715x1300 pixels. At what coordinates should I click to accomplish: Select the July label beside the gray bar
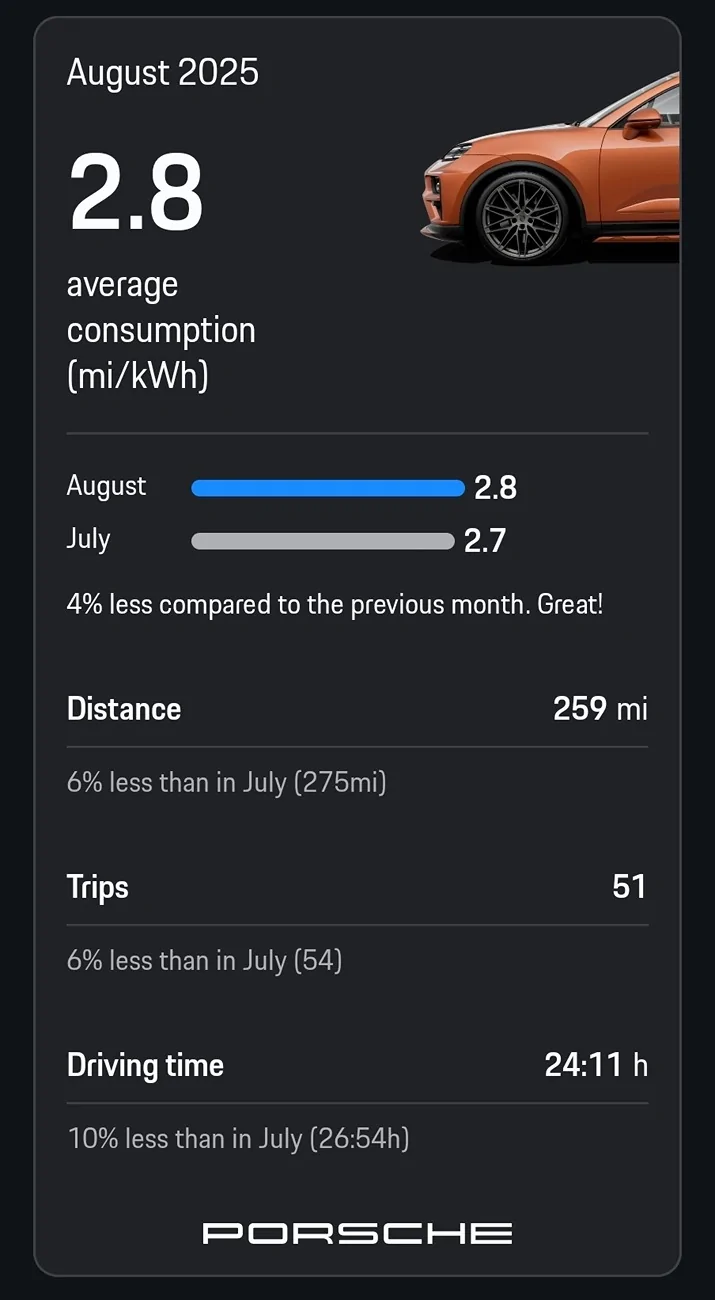pos(89,539)
